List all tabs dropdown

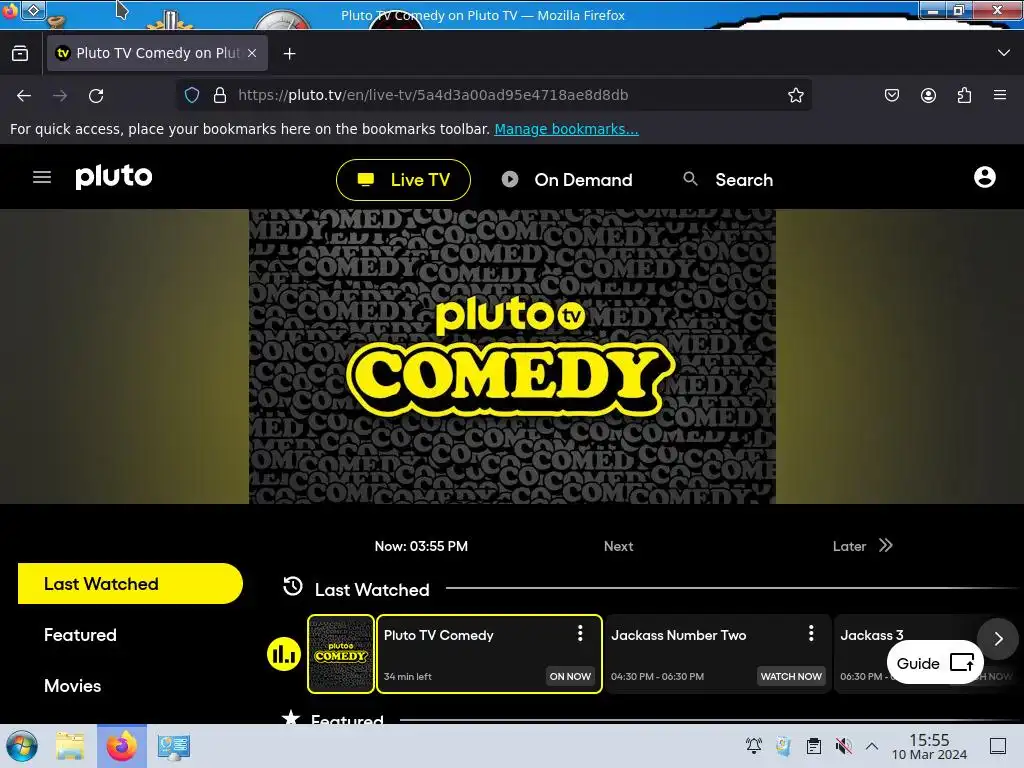pos(1004,53)
